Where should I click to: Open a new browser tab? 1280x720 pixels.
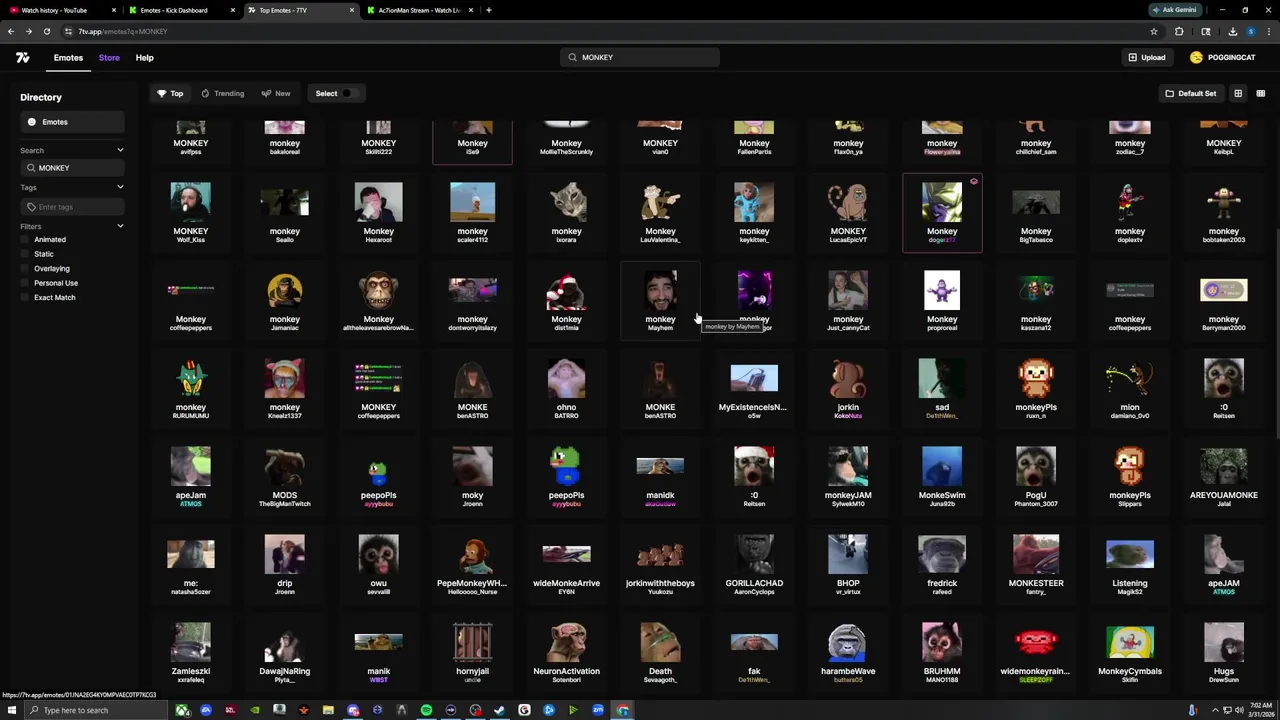pyautogui.click(x=489, y=10)
